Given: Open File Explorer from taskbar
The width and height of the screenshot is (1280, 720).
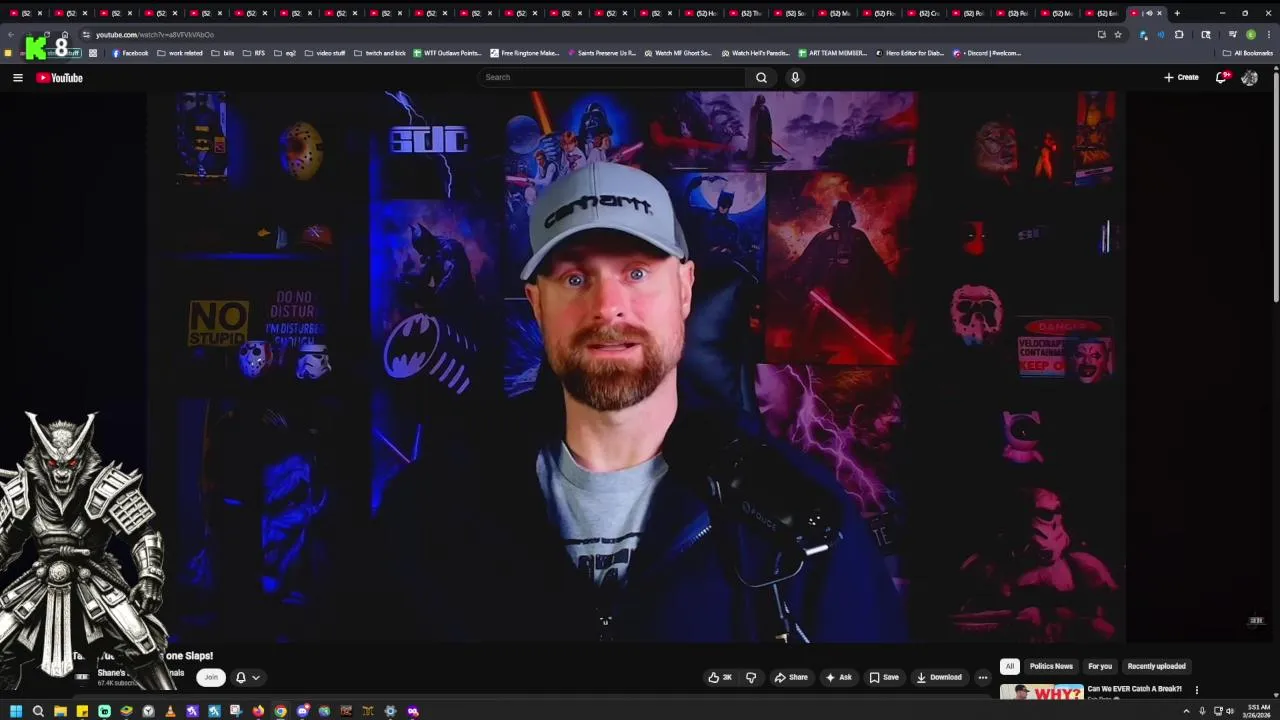Looking at the screenshot, I should click(60, 711).
